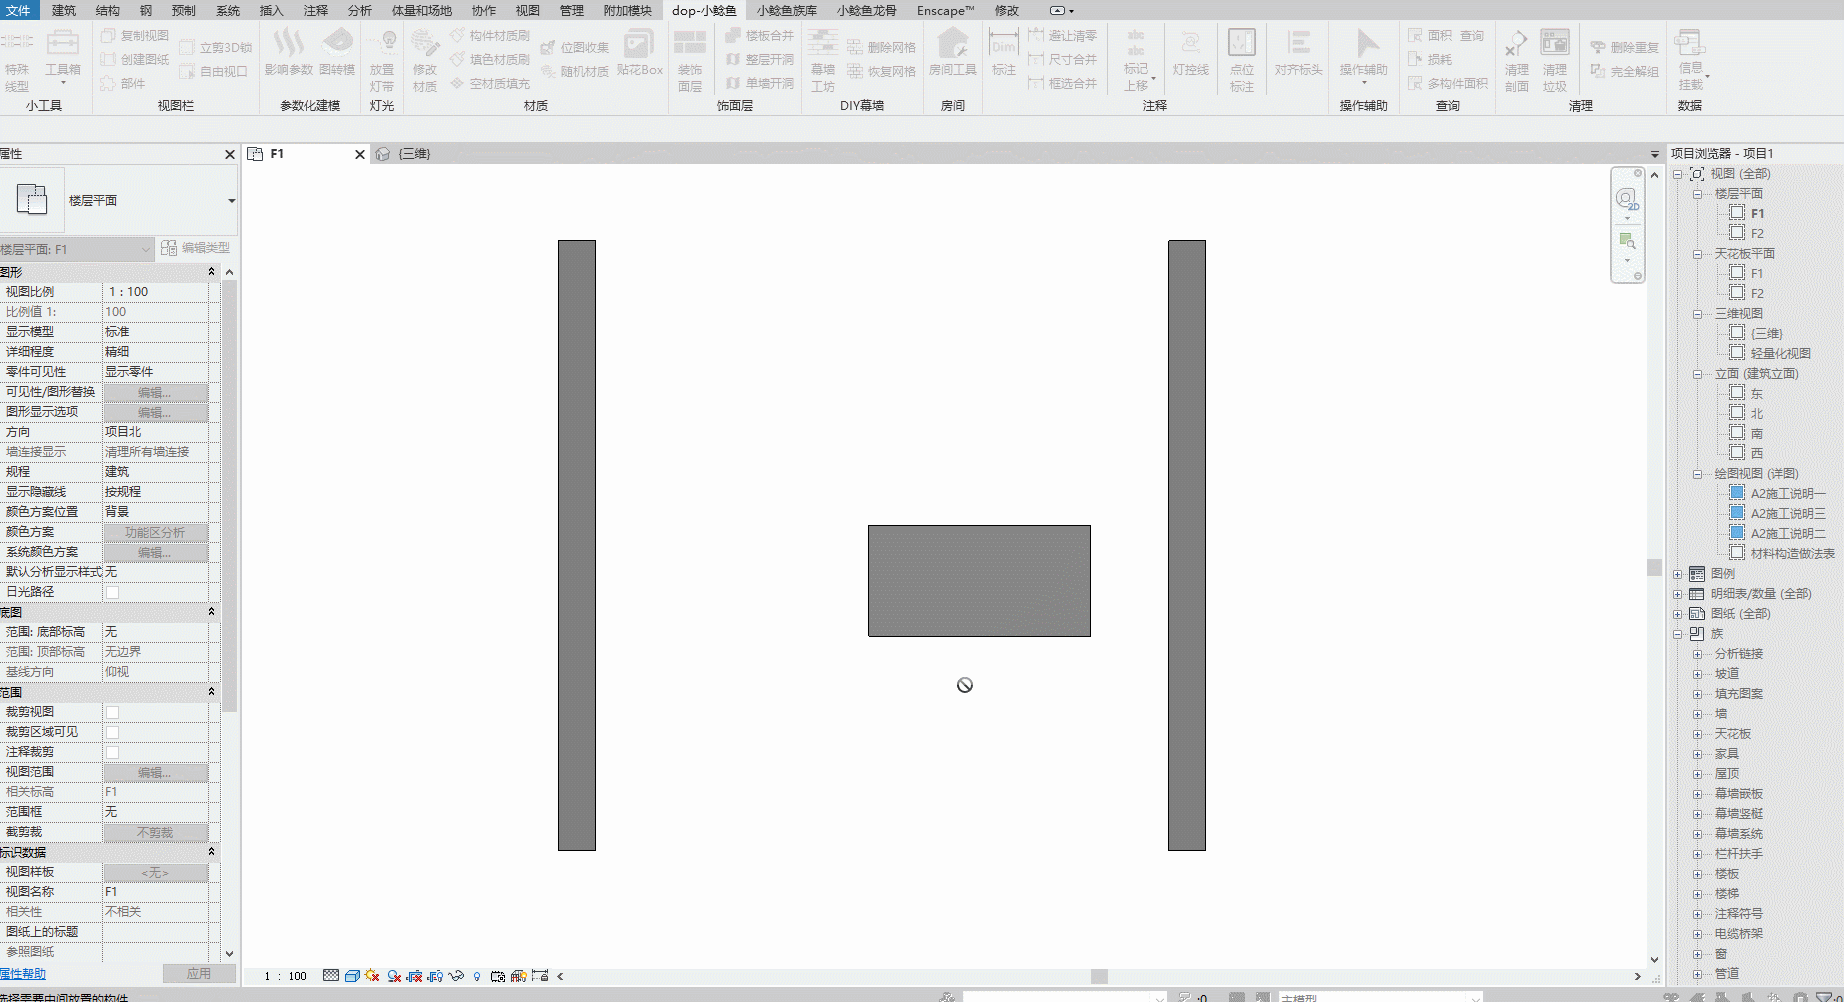Open the F2 floor plan in browser

[1757, 233]
